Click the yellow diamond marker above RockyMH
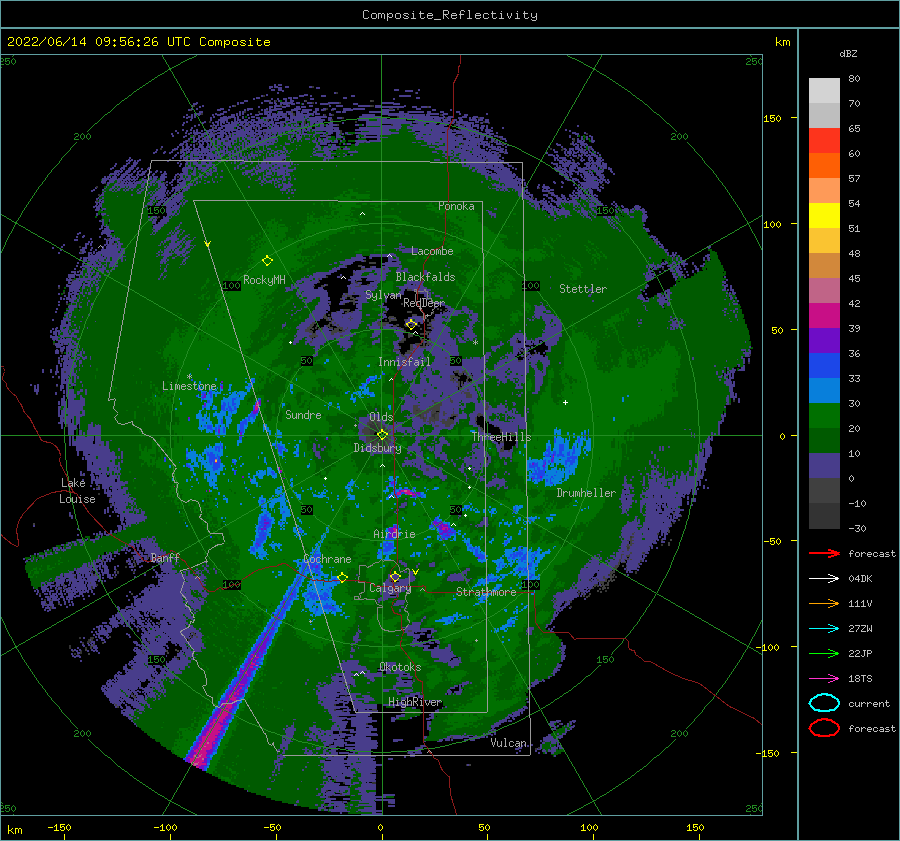The width and height of the screenshot is (900, 841). click(267, 261)
